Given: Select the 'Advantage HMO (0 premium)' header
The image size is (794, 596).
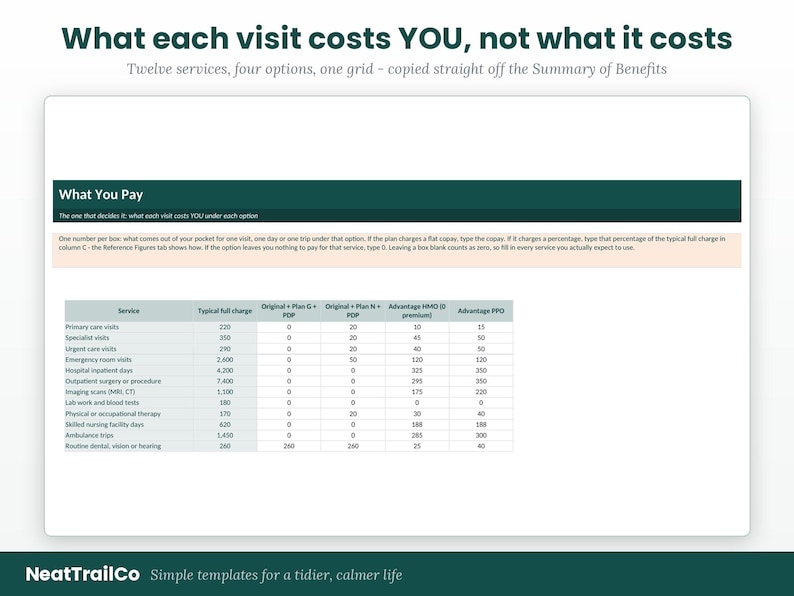Looking at the screenshot, I should click(x=417, y=311).
